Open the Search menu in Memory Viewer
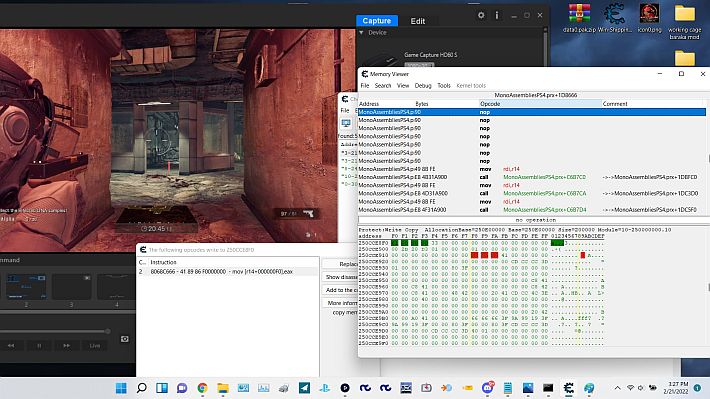Screen dimensions: 710x399 click(383, 85)
